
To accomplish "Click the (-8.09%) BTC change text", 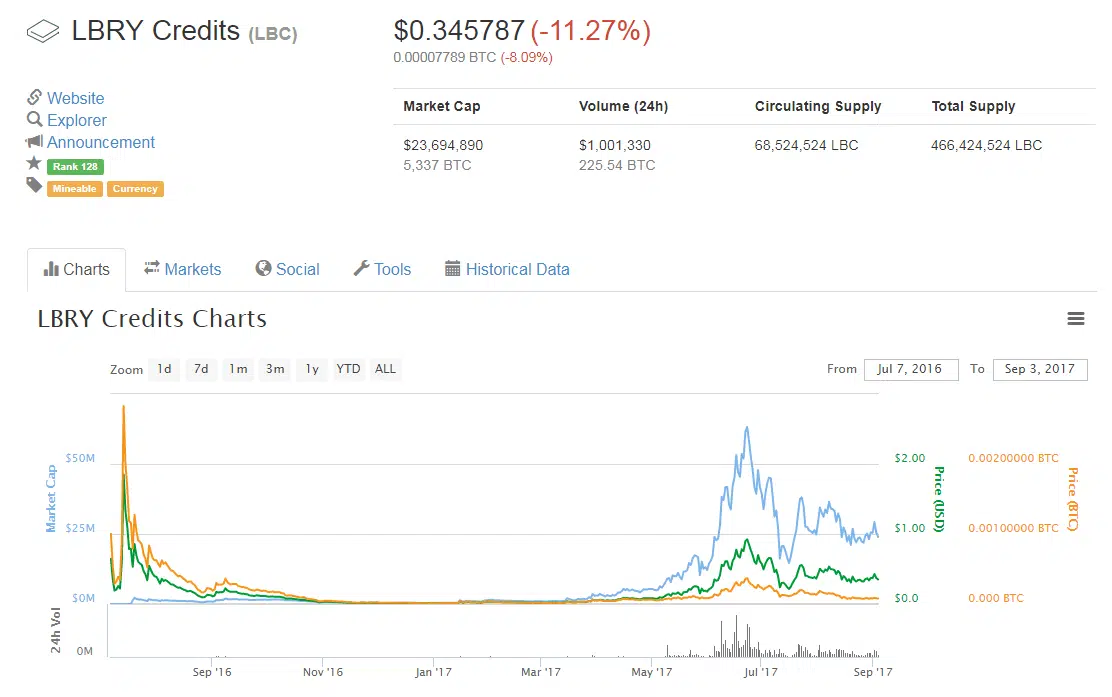I will 526,57.
